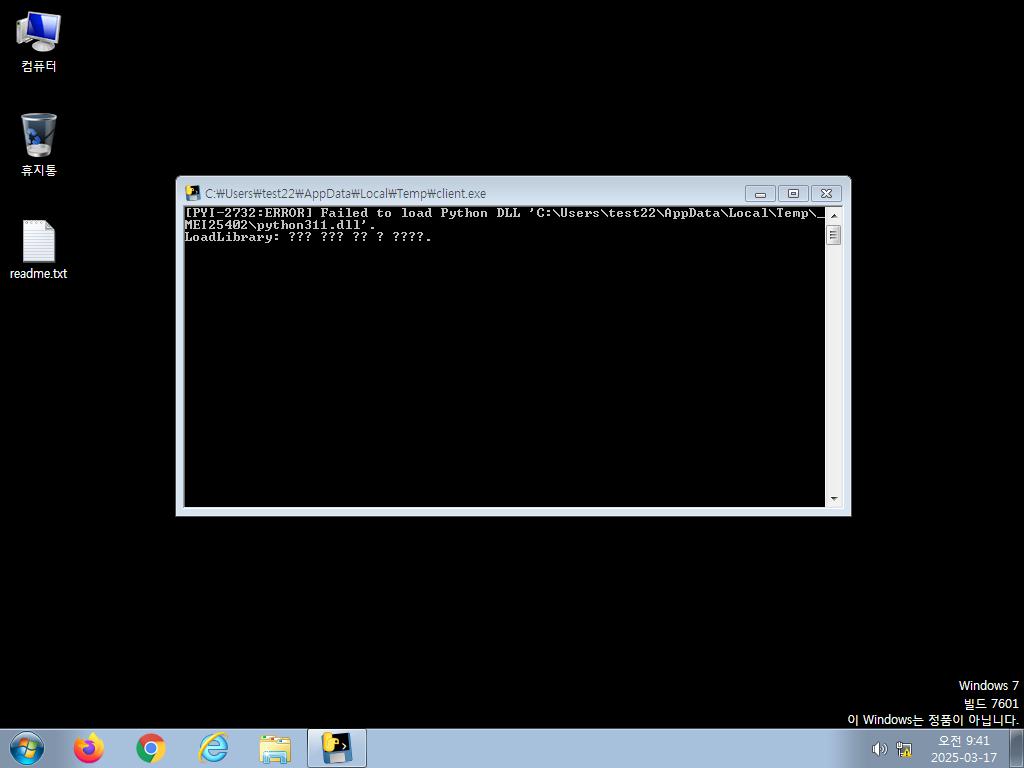Open Internet Explorer from the taskbar
This screenshot has height=768, width=1024.
pyautogui.click(x=214, y=748)
